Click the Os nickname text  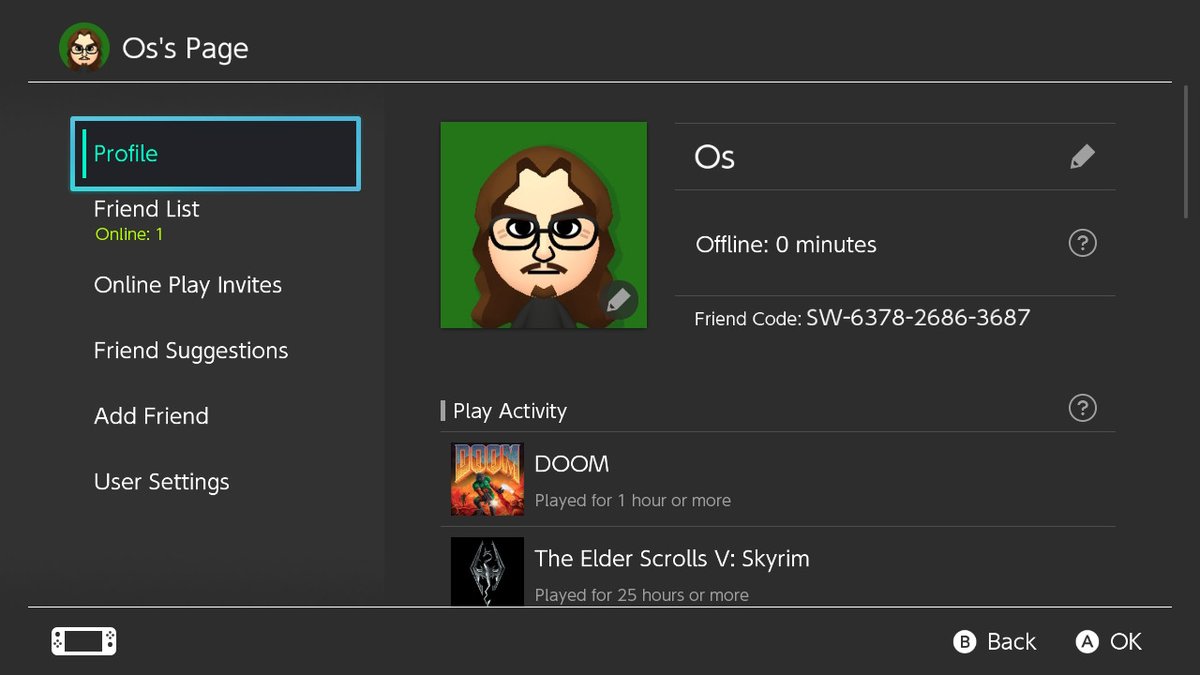715,158
